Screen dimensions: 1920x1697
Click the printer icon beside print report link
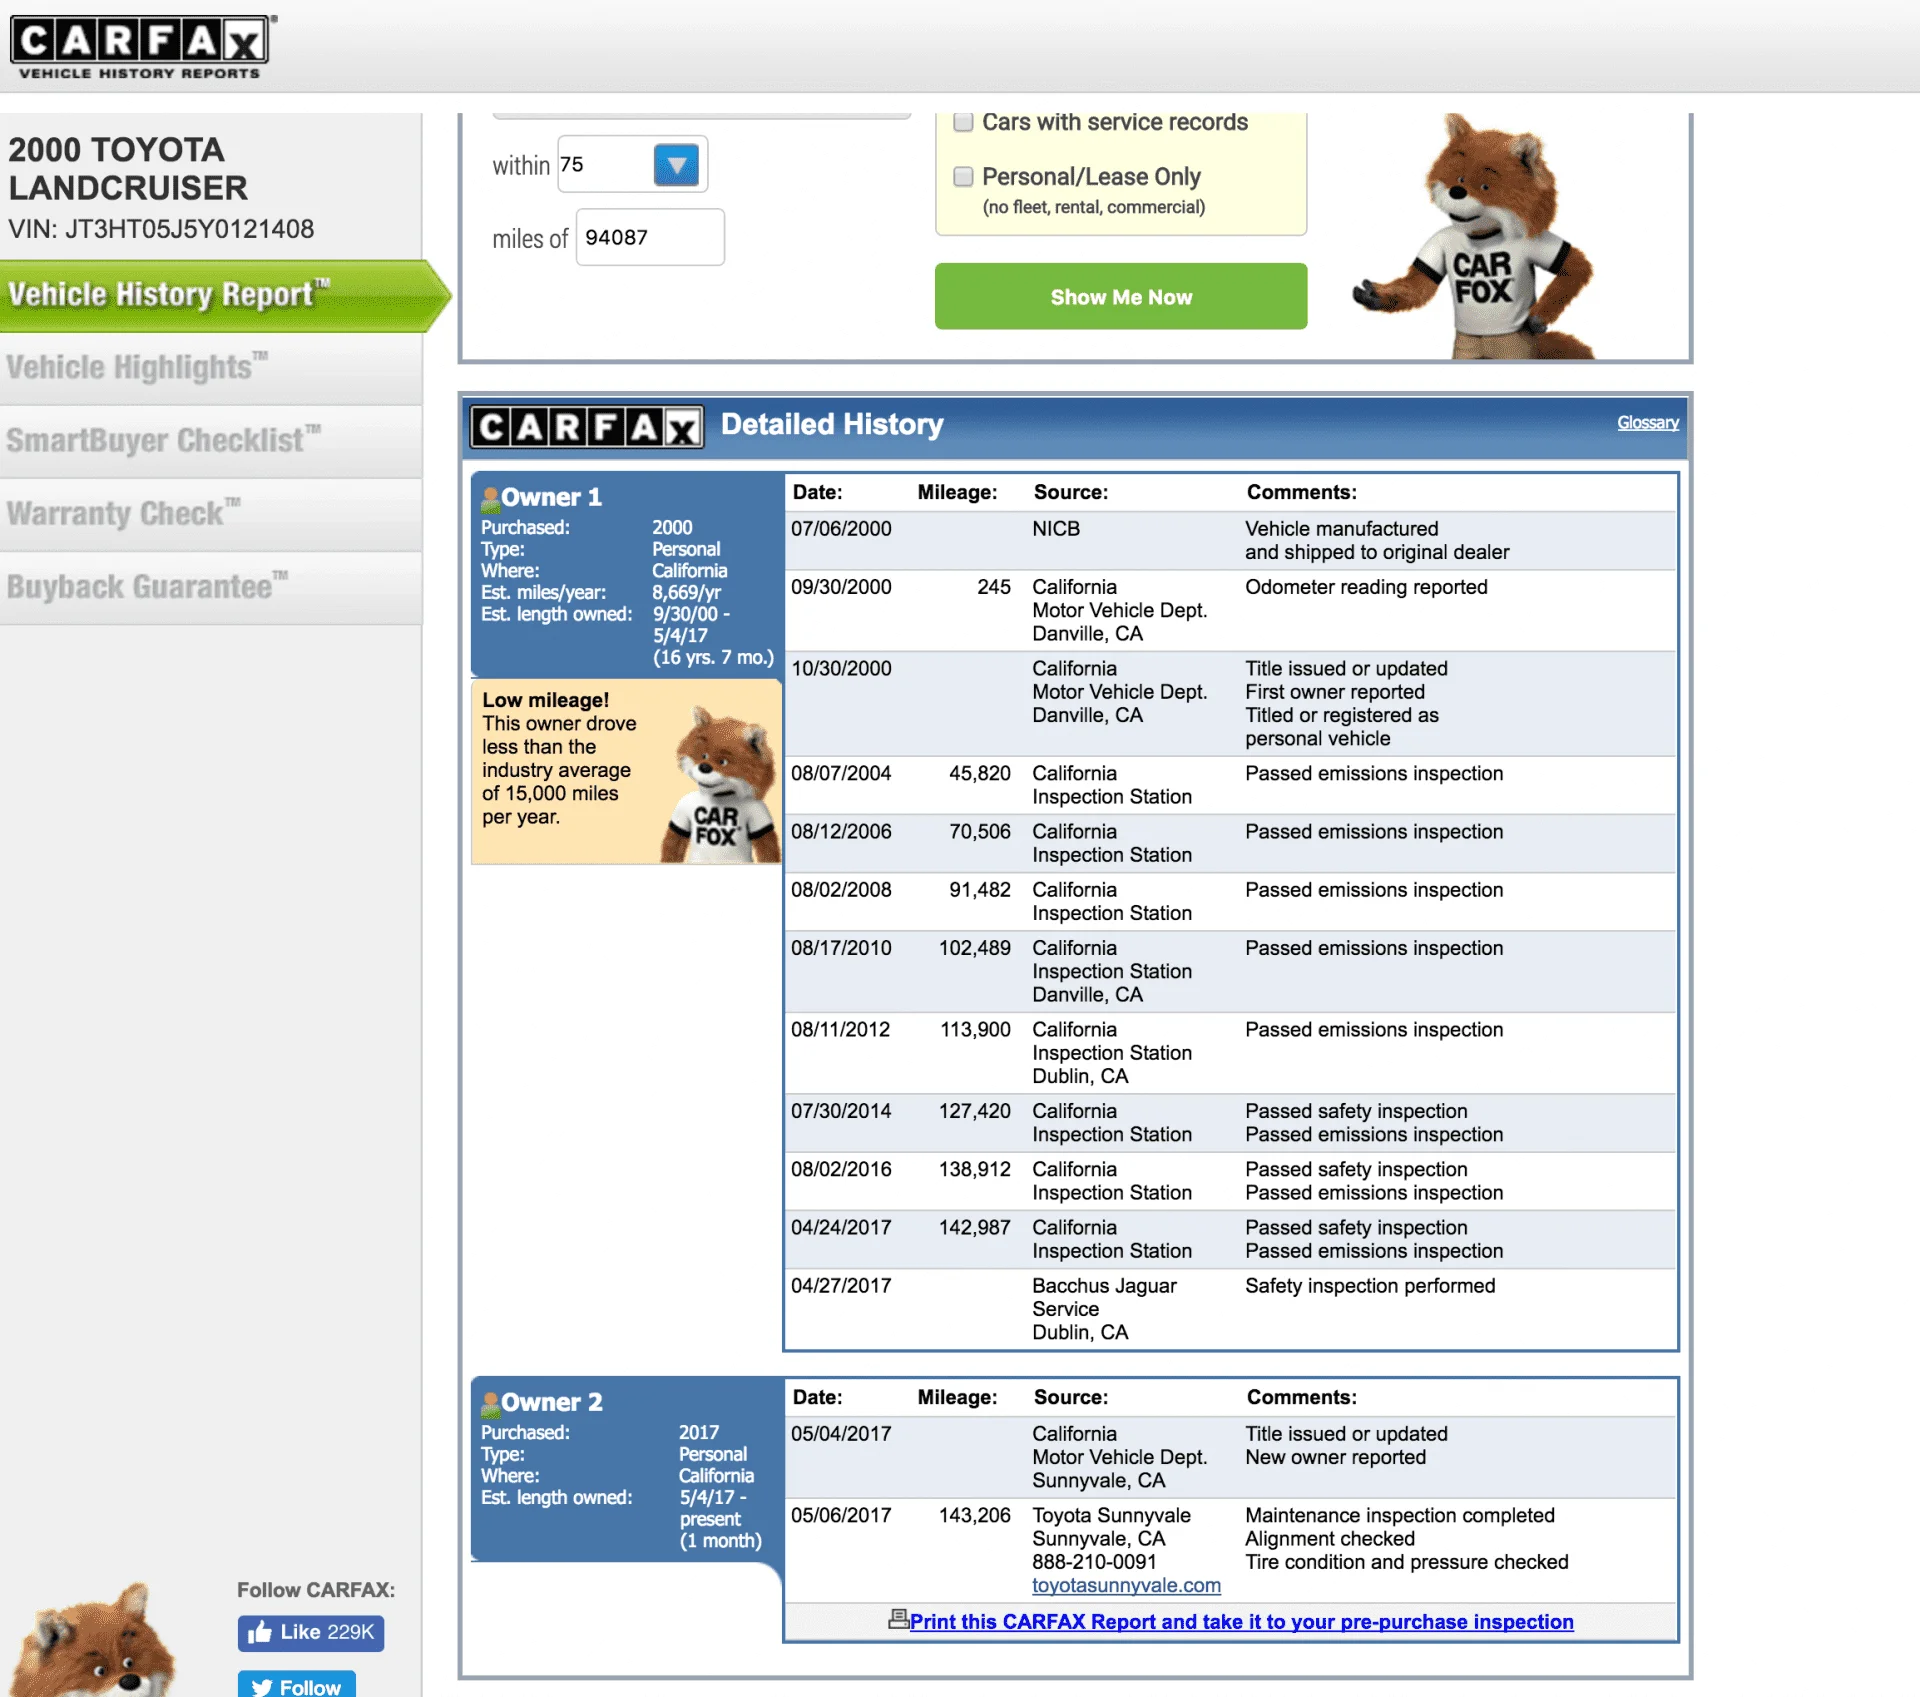898,1619
